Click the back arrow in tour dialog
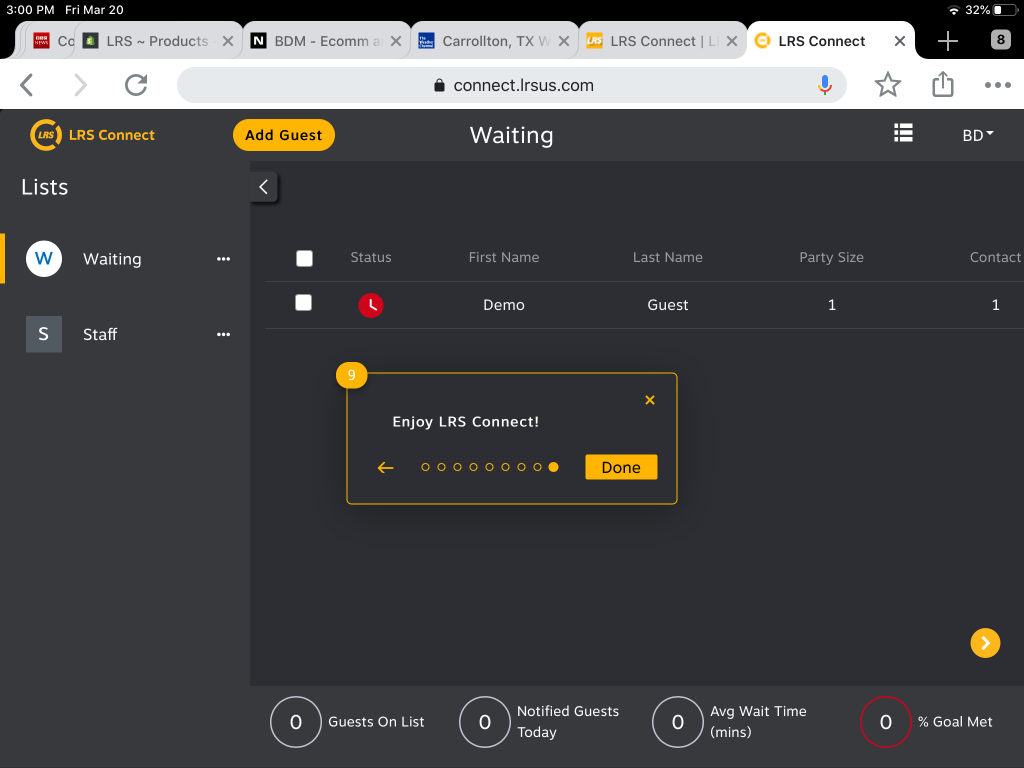The image size is (1024, 768). [x=386, y=467]
